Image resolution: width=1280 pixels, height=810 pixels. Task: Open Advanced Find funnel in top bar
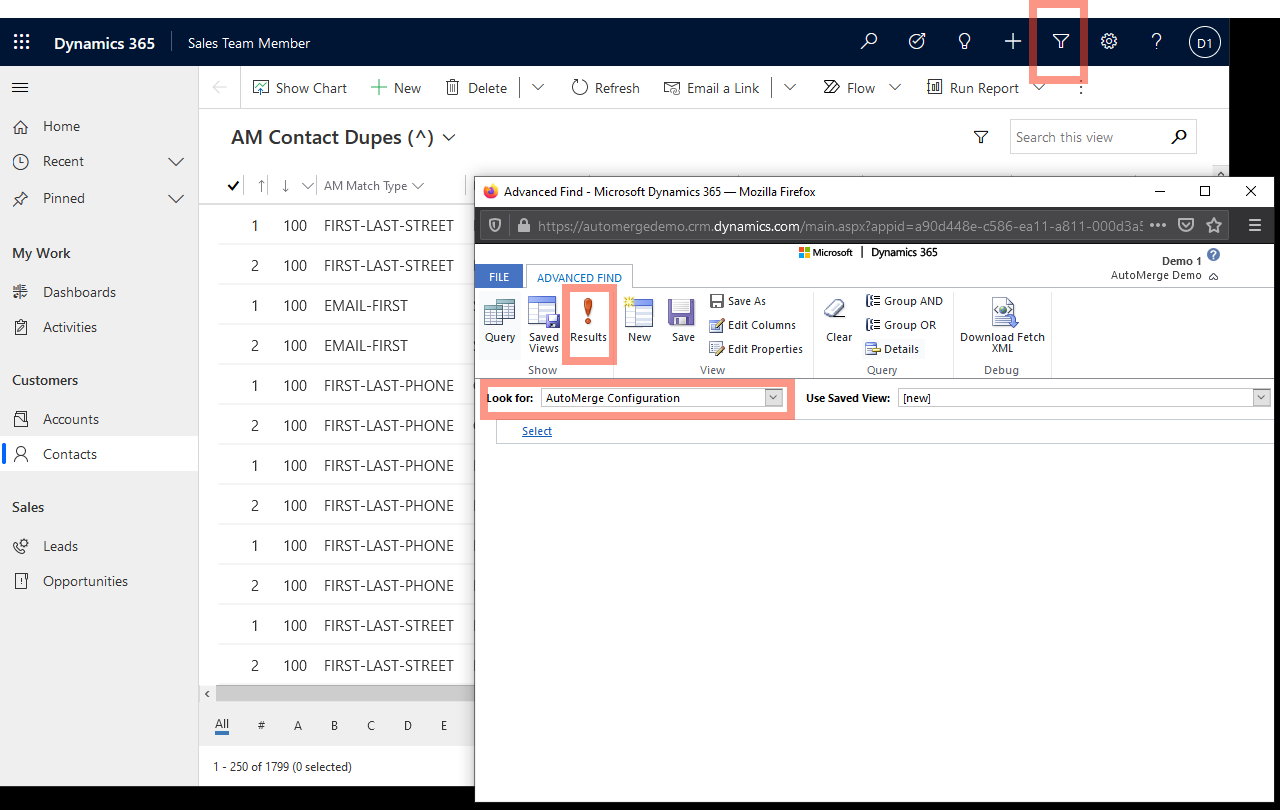(x=1061, y=42)
